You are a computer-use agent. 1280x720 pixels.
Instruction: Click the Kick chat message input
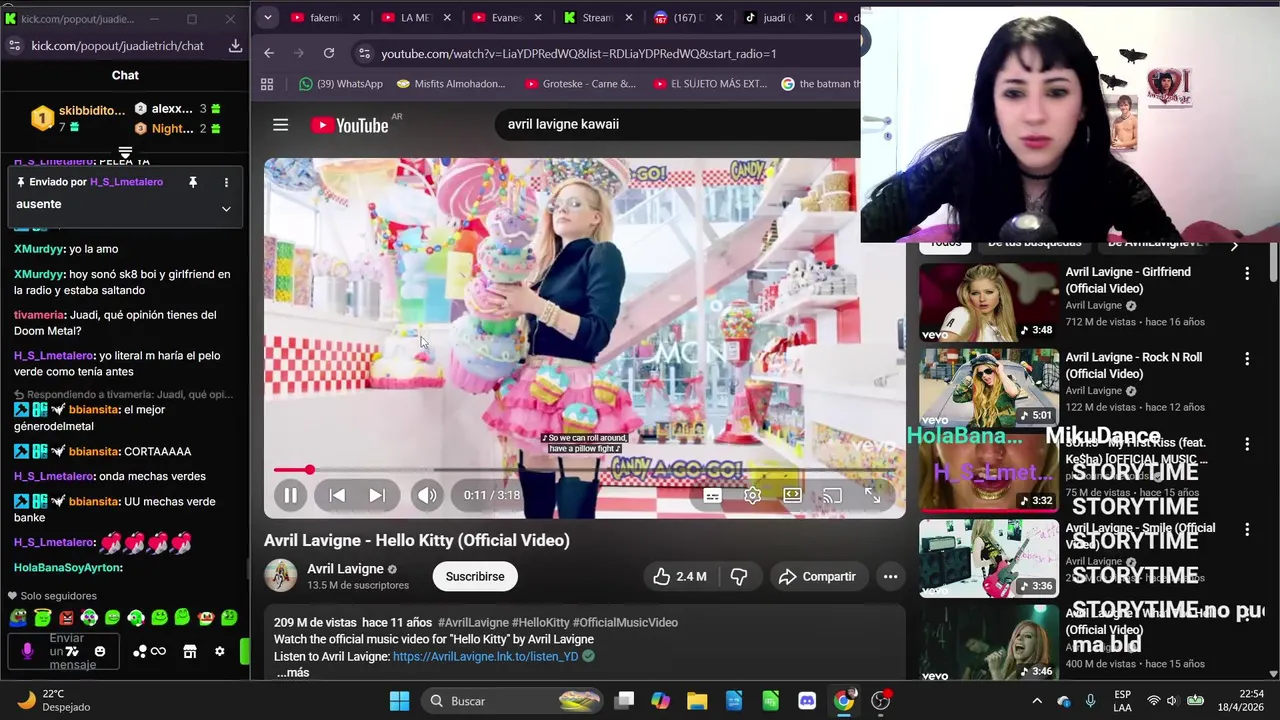[66, 651]
